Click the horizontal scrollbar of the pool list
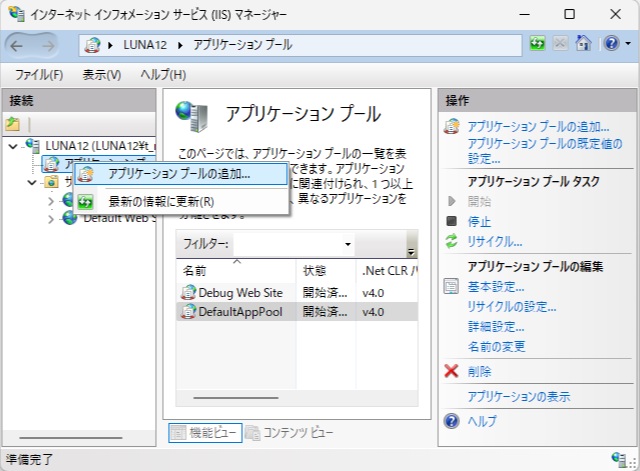The width and height of the screenshot is (640, 471). pos(236,398)
